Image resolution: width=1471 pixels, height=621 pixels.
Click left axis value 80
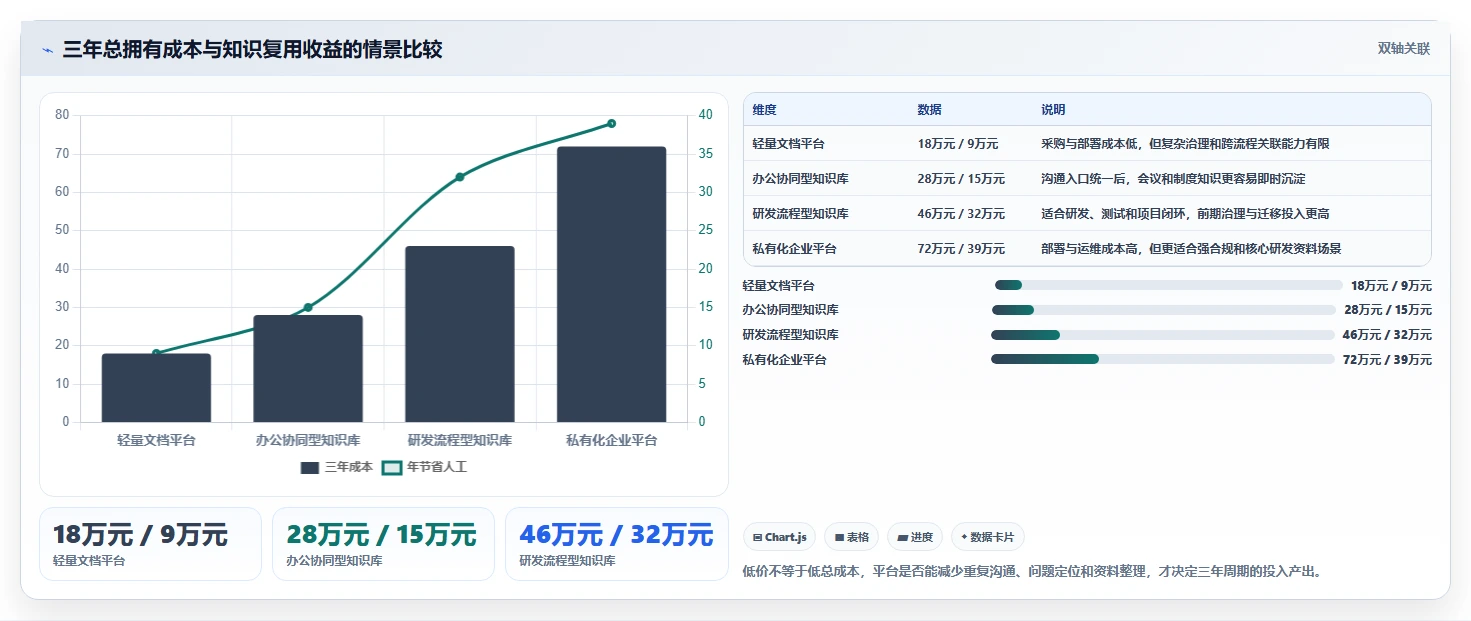62,115
